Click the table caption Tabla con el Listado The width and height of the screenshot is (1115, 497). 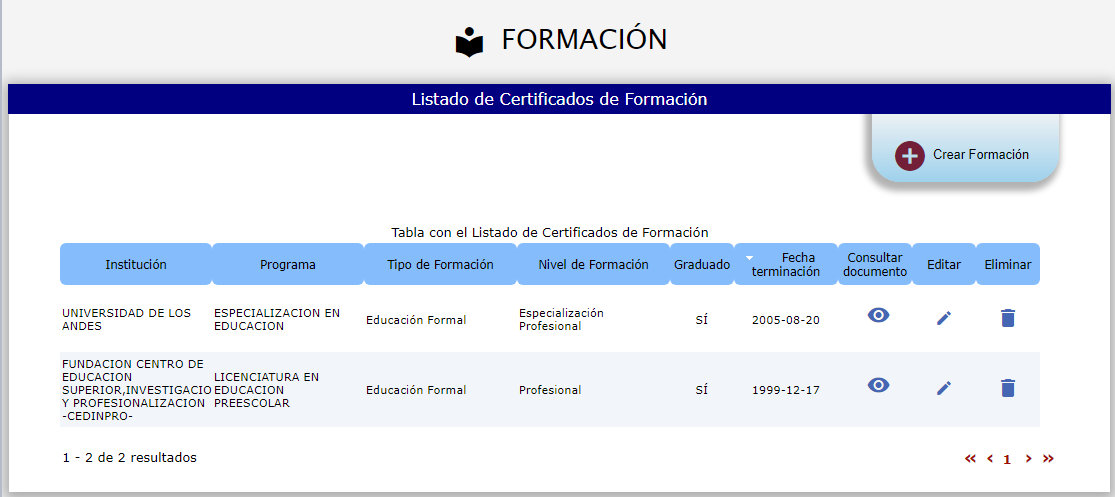(x=550, y=233)
